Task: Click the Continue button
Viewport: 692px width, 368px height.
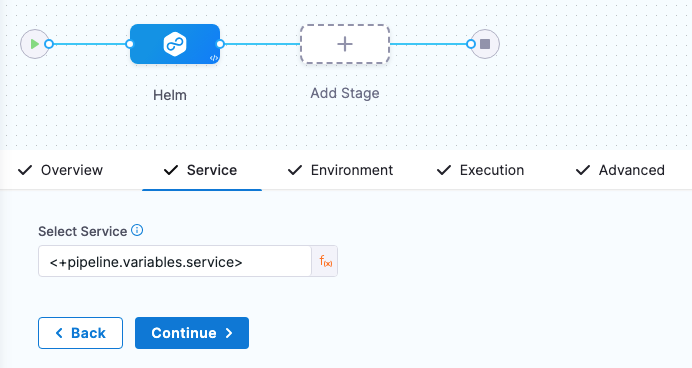Action: tap(192, 333)
